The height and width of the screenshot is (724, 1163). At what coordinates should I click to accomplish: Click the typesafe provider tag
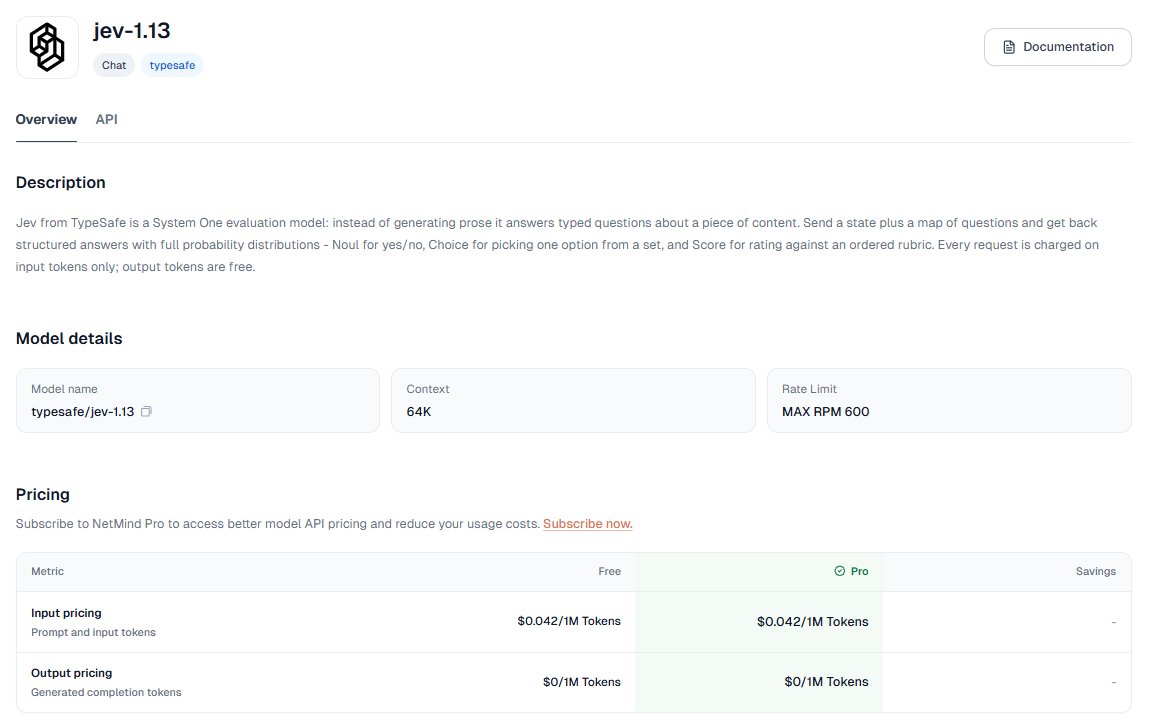point(172,65)
